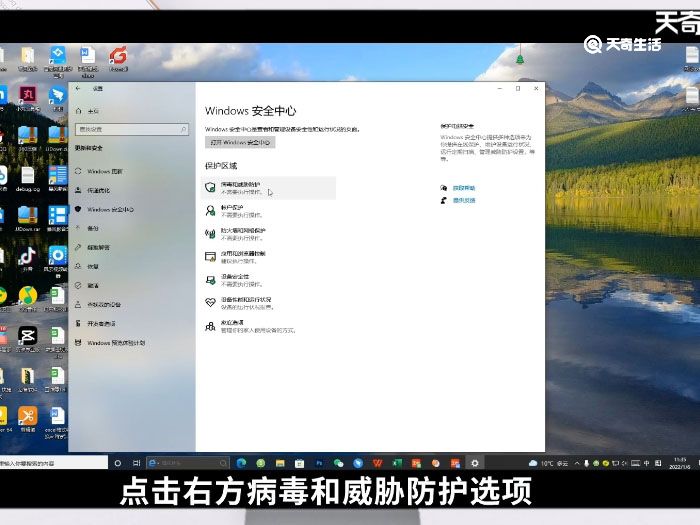
Task: Select the debug.log file on desktop
Action: (x=28, y=179)
